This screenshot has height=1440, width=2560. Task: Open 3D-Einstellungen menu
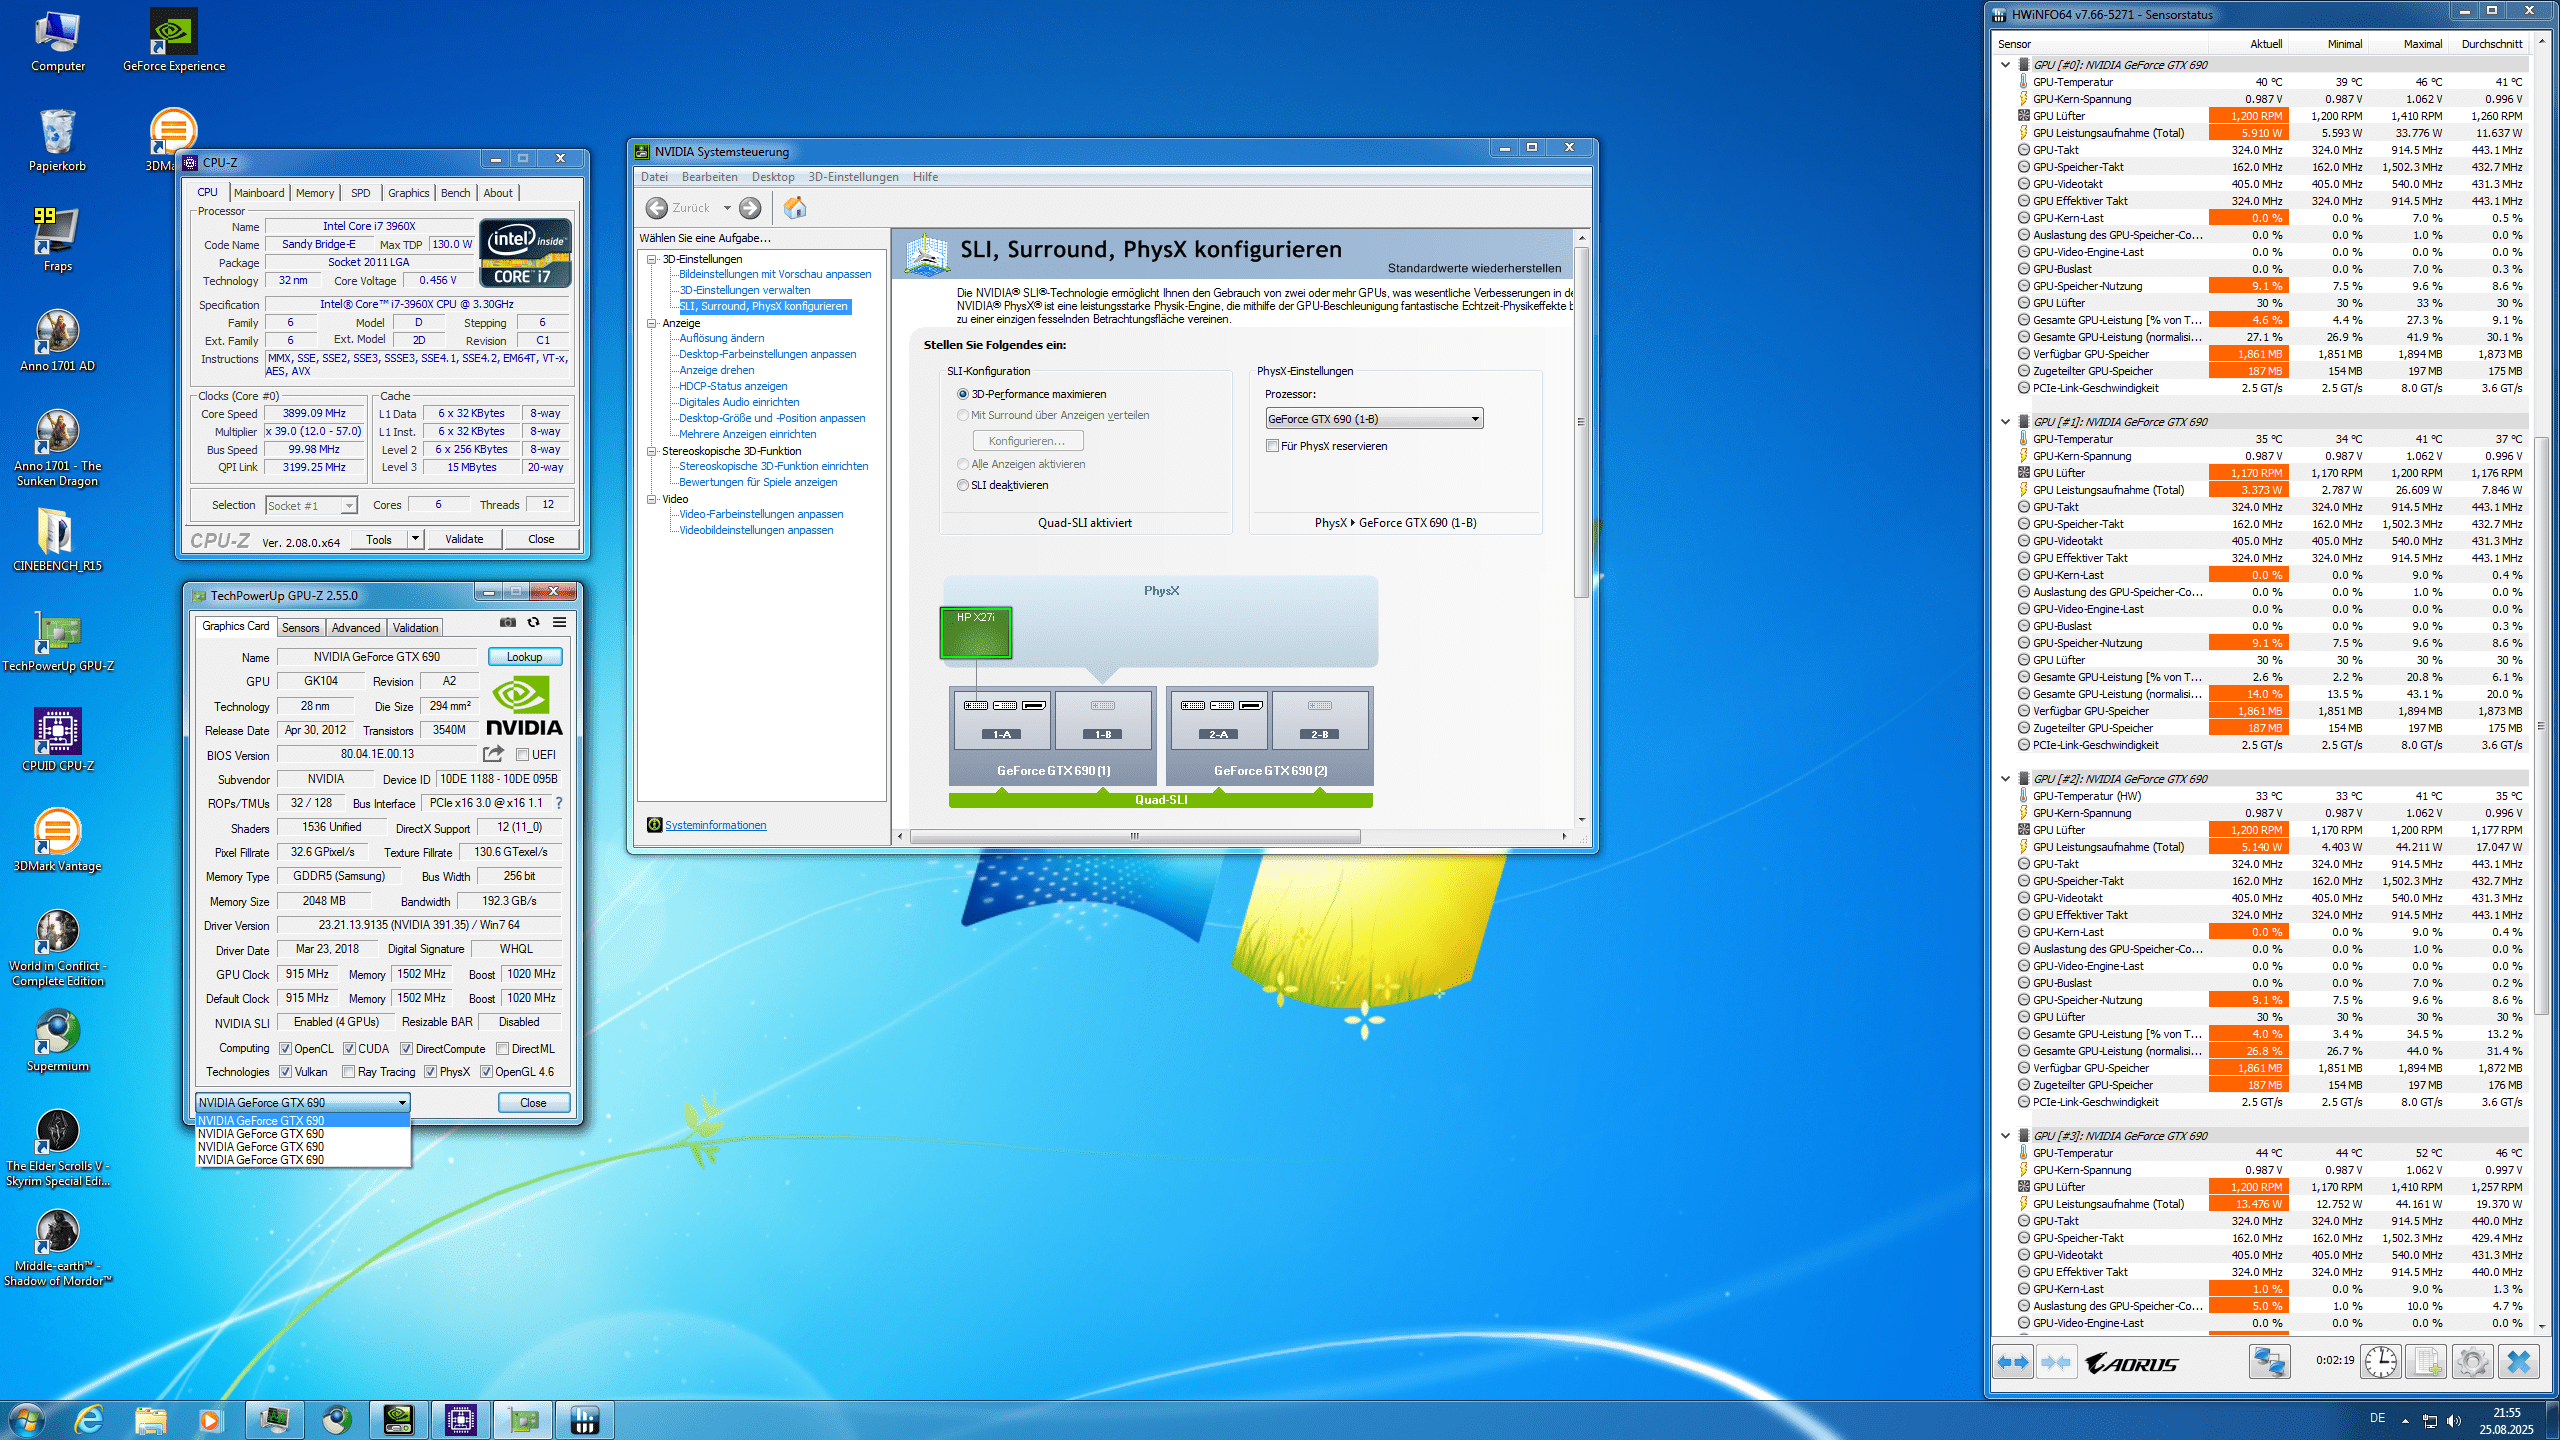point(852,177)
